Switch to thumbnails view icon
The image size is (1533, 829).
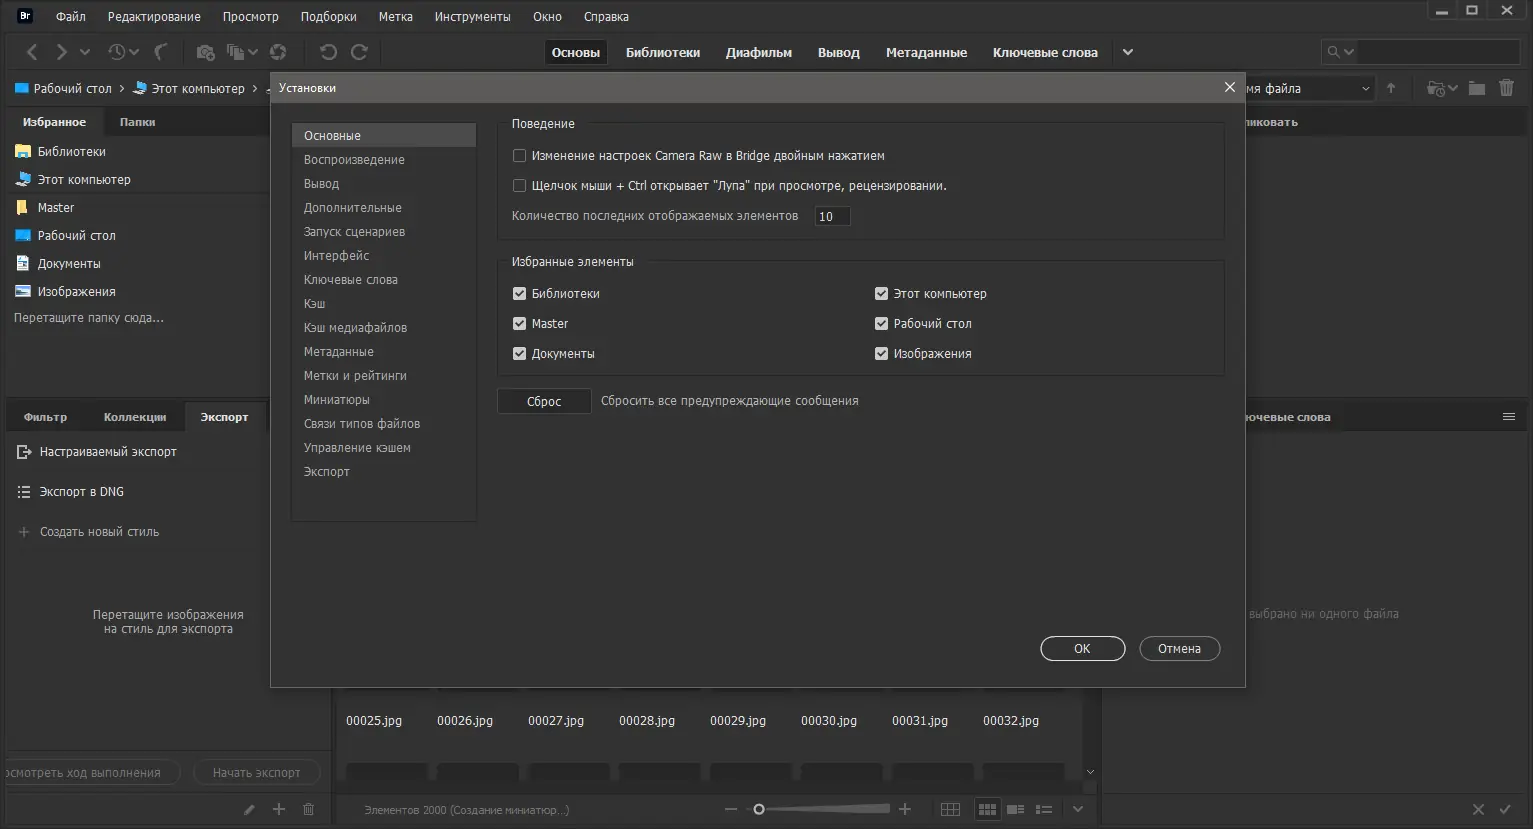pos(987,809)
